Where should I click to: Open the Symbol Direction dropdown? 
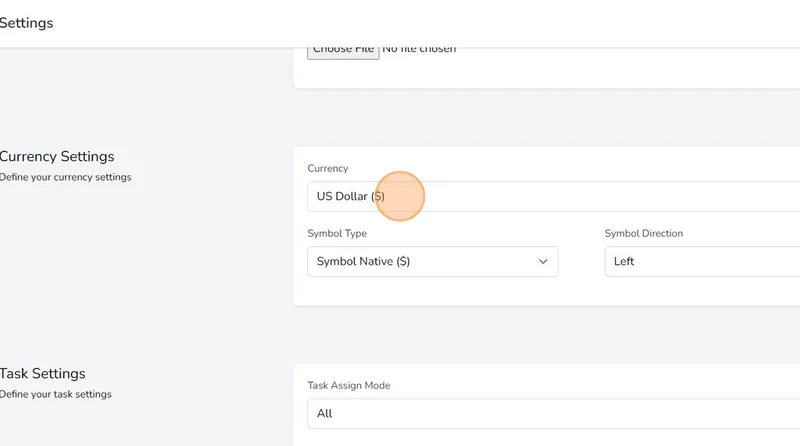click(x=700, y=262)
